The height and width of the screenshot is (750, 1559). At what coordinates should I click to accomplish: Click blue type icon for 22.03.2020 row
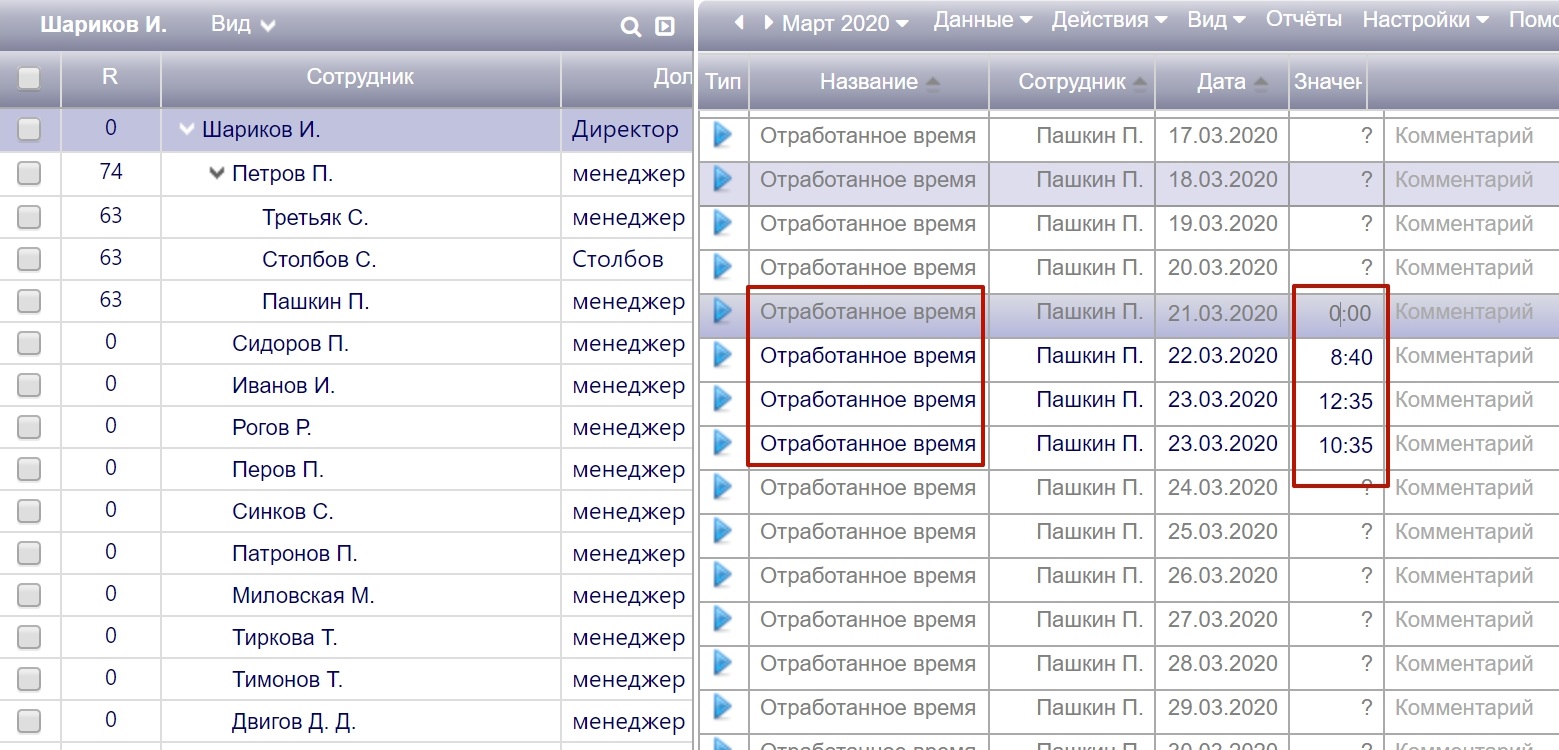click(x=722, y=356)
